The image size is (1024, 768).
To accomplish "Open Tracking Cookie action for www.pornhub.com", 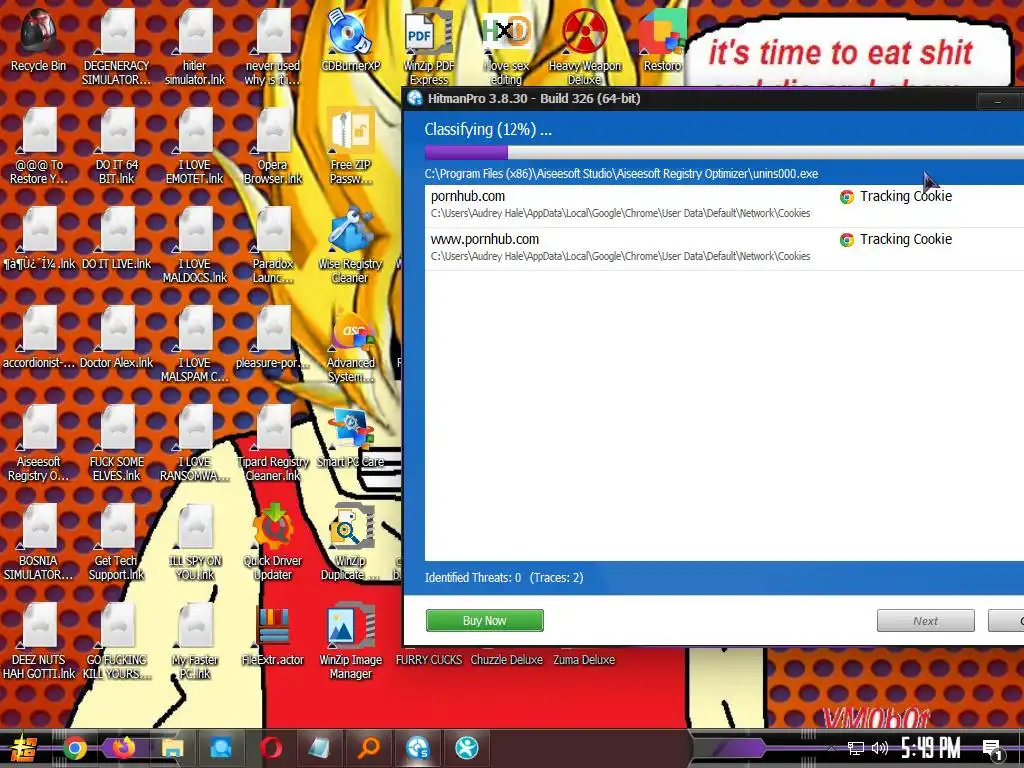I will (x=896, y=240).
